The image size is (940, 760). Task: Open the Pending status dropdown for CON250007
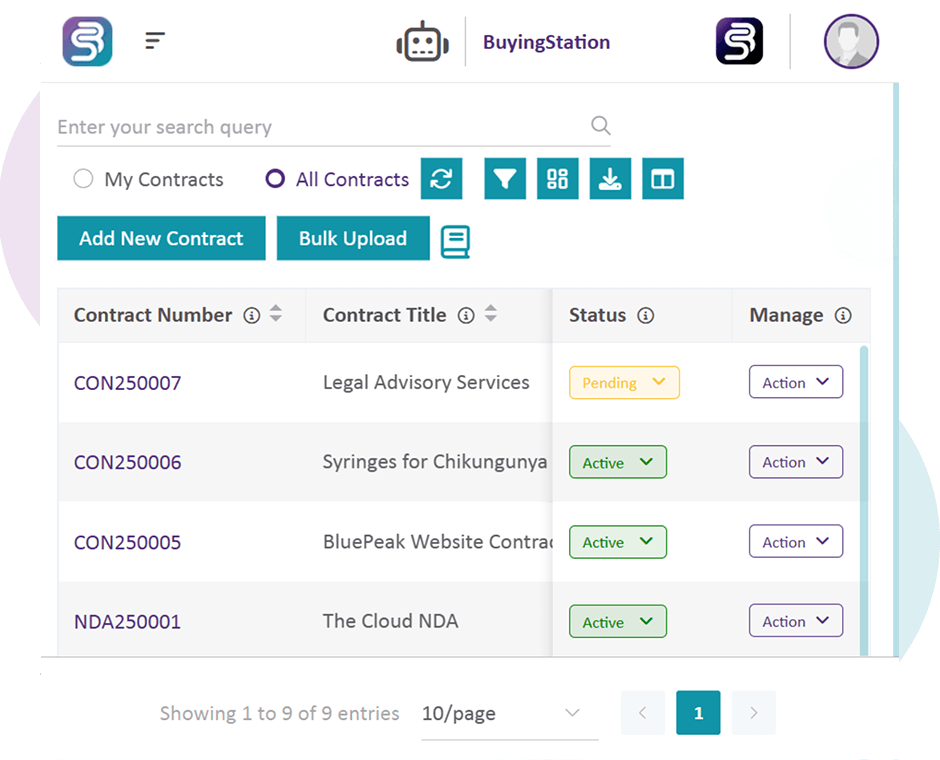(624, 382)
